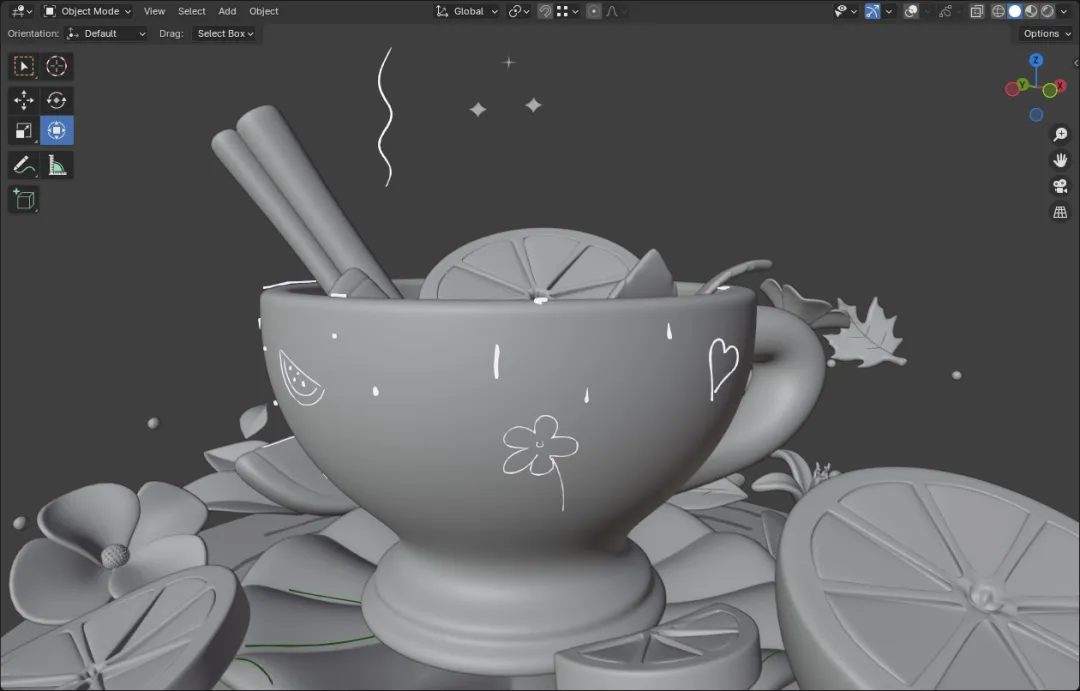Click the Y axis on navigation gizmo
The image size is (1080, 691).
[1023, 84]
